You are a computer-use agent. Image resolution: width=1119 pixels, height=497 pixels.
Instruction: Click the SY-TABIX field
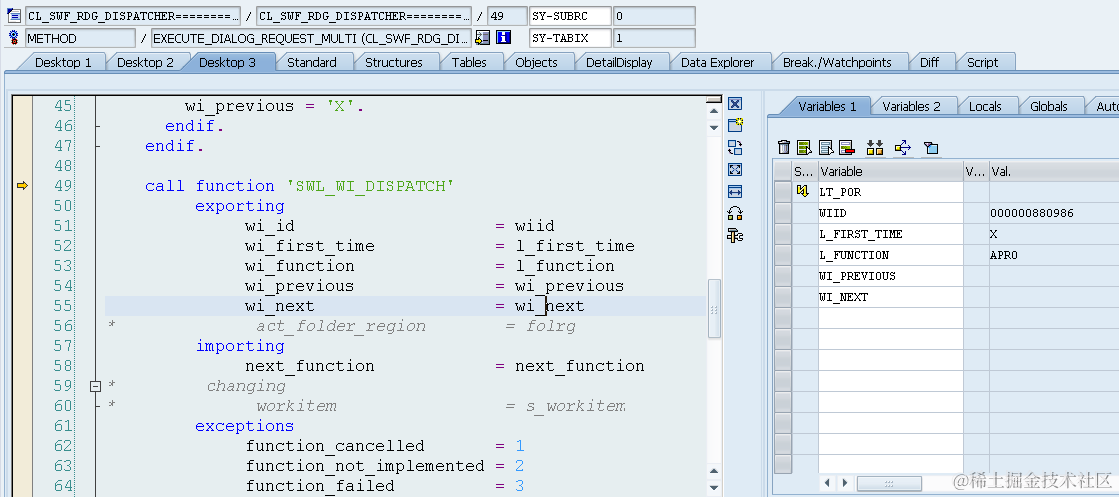(570, 38)
